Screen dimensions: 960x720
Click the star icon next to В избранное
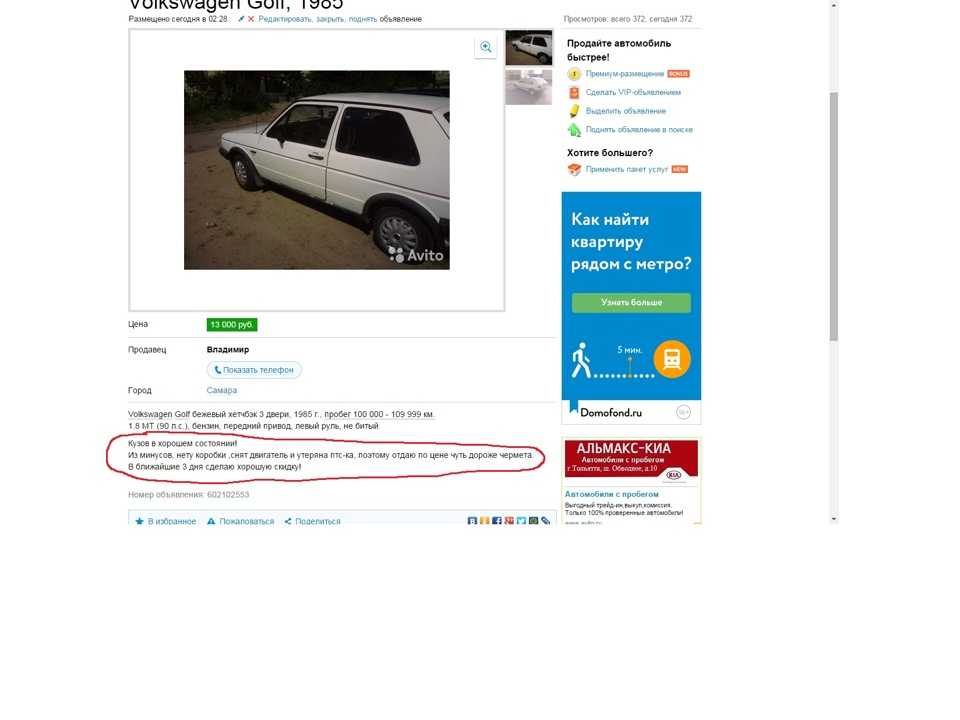pos(140,521)
